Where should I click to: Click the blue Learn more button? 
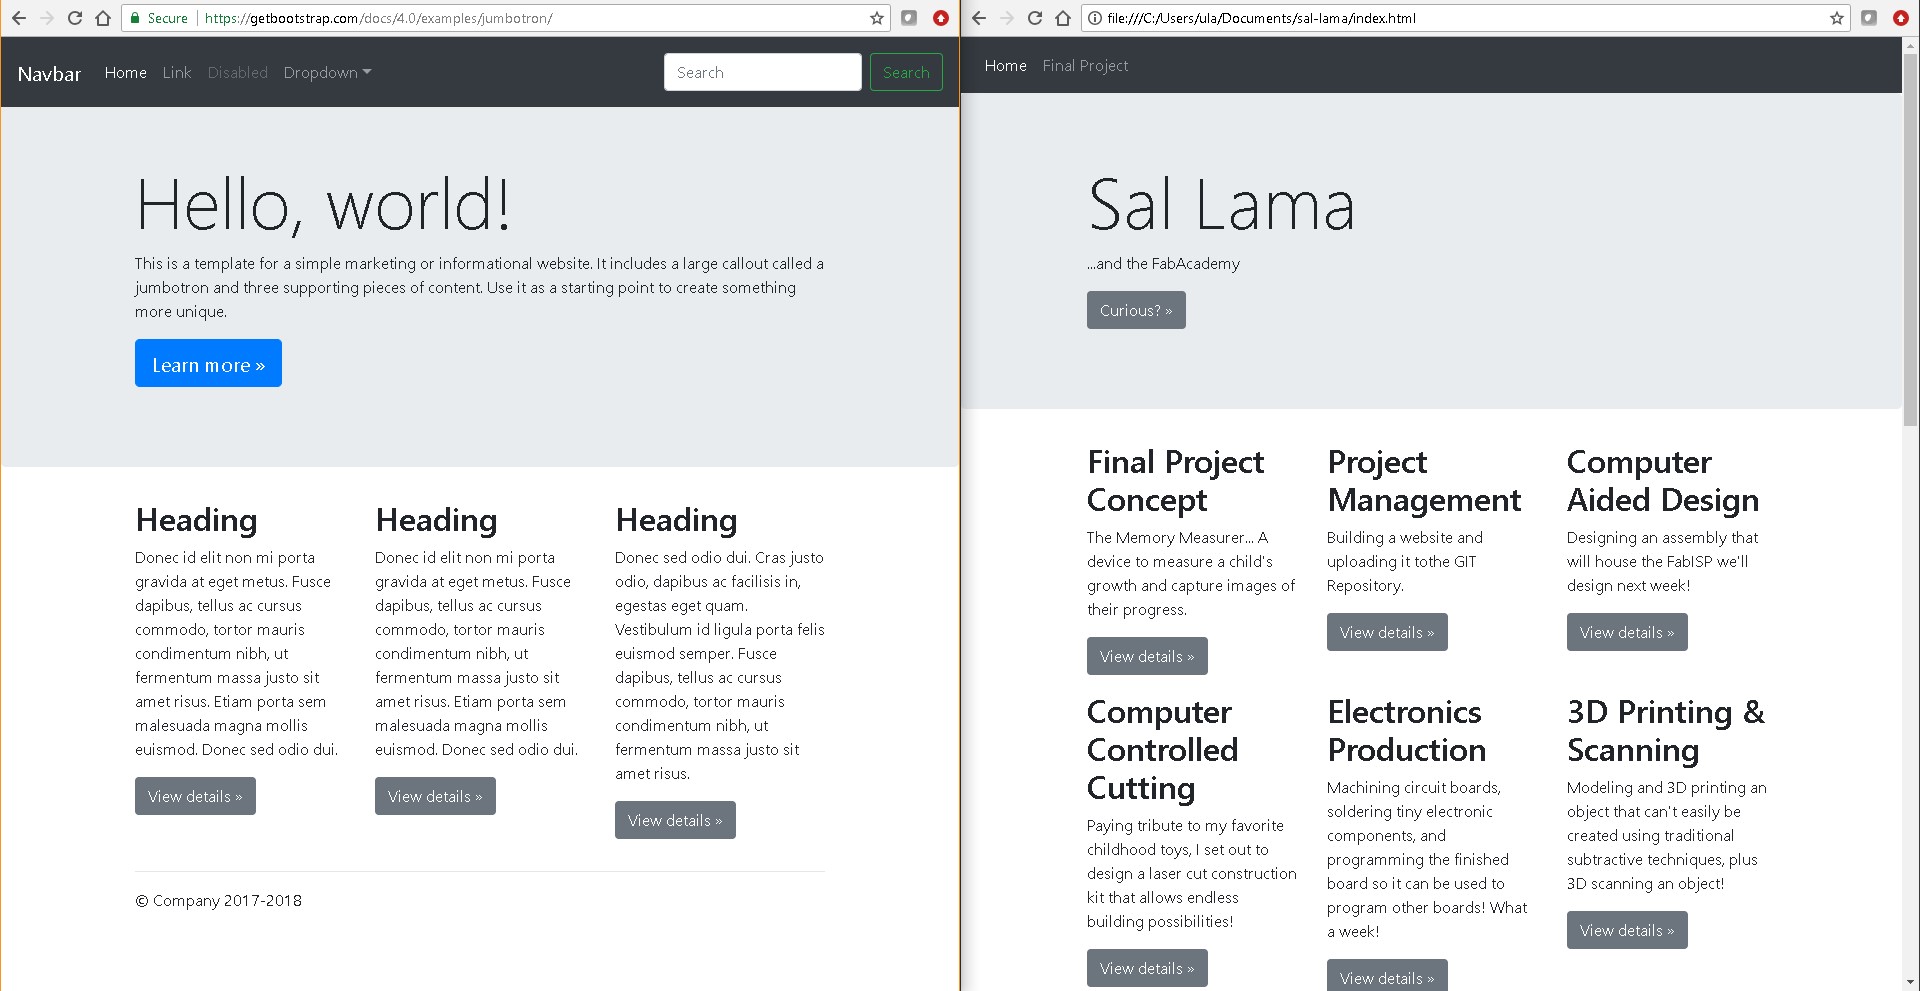point(208,363)
